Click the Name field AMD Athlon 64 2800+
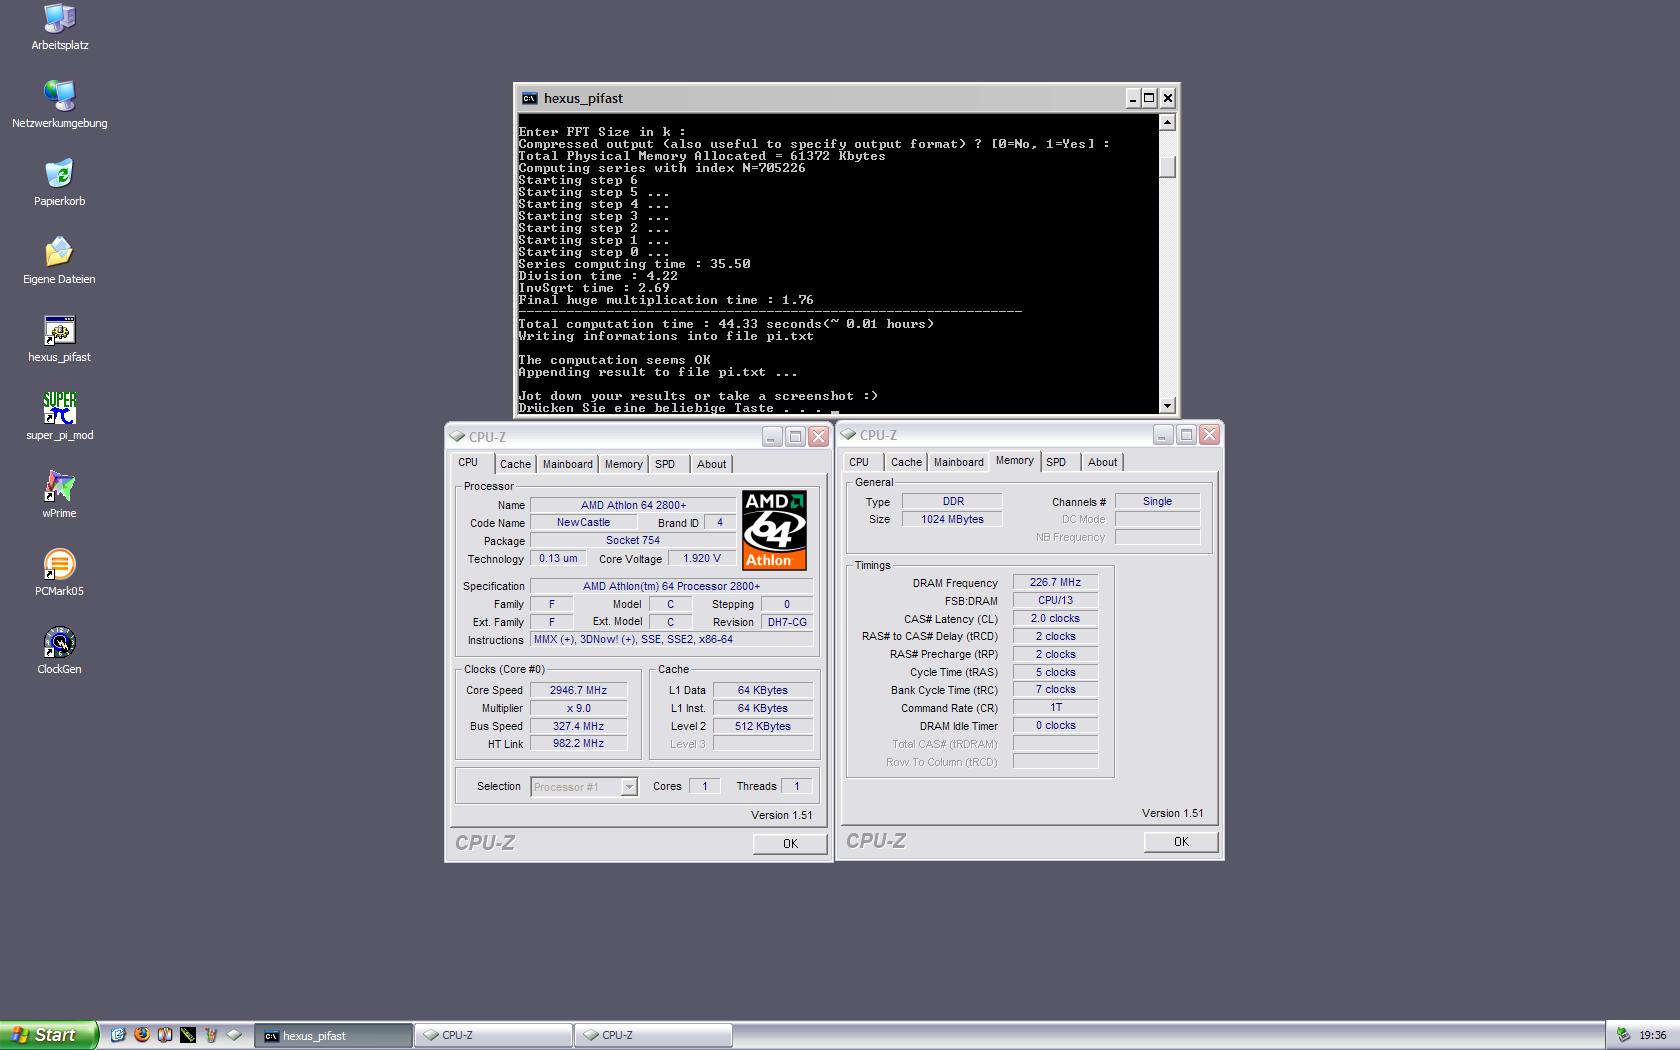The height and width of the screenshot is (1050, 1680). point(633,505)
